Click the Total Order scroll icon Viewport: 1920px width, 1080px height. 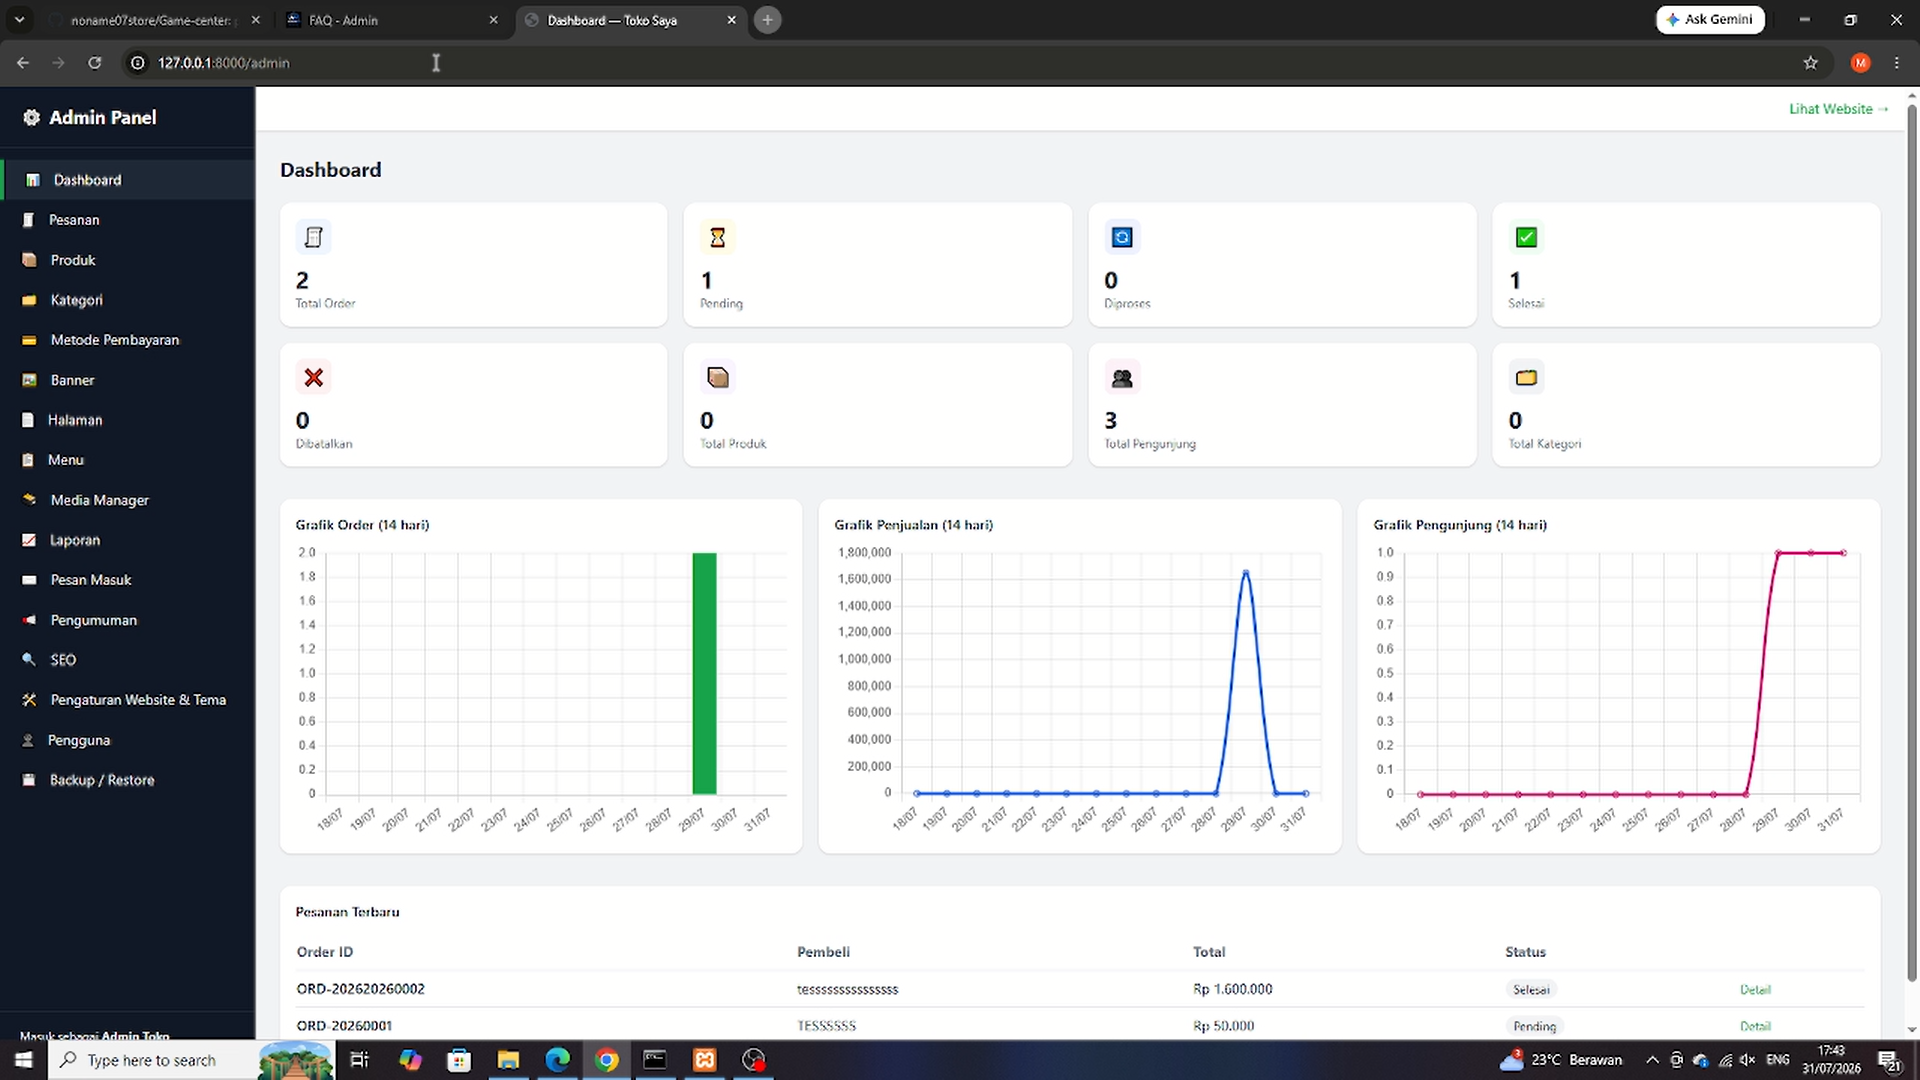(313, 237)
